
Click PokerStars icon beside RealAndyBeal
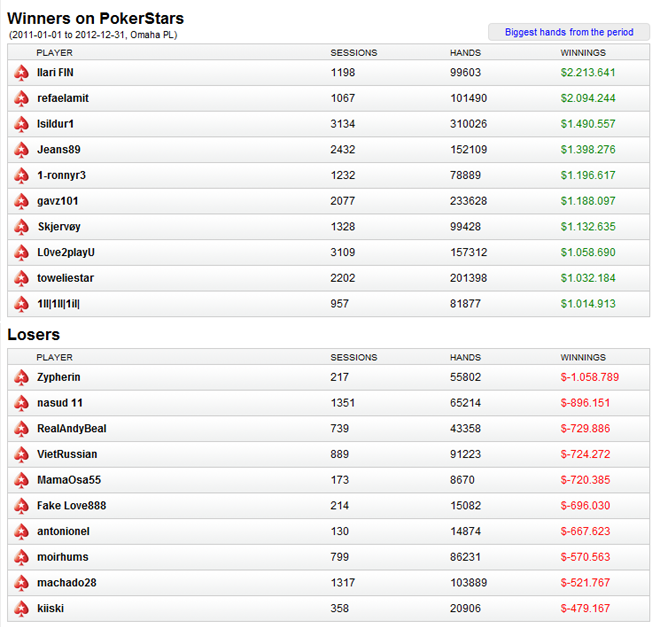point(21,429)
